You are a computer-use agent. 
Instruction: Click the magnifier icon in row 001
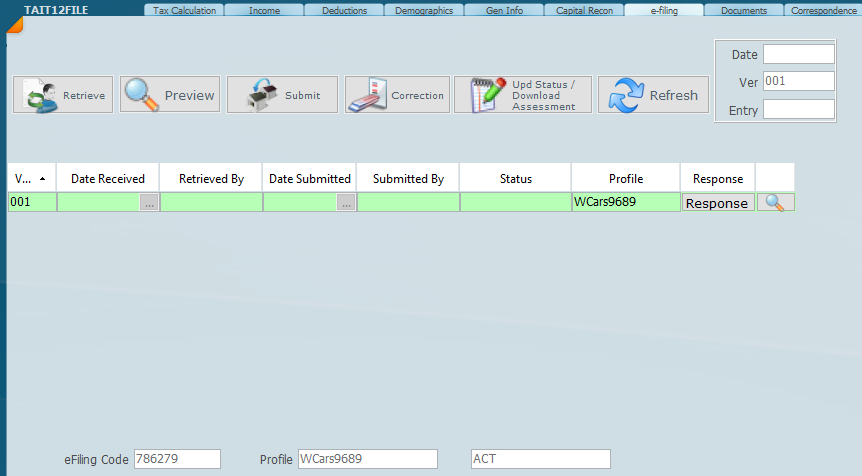click(774, 202)
